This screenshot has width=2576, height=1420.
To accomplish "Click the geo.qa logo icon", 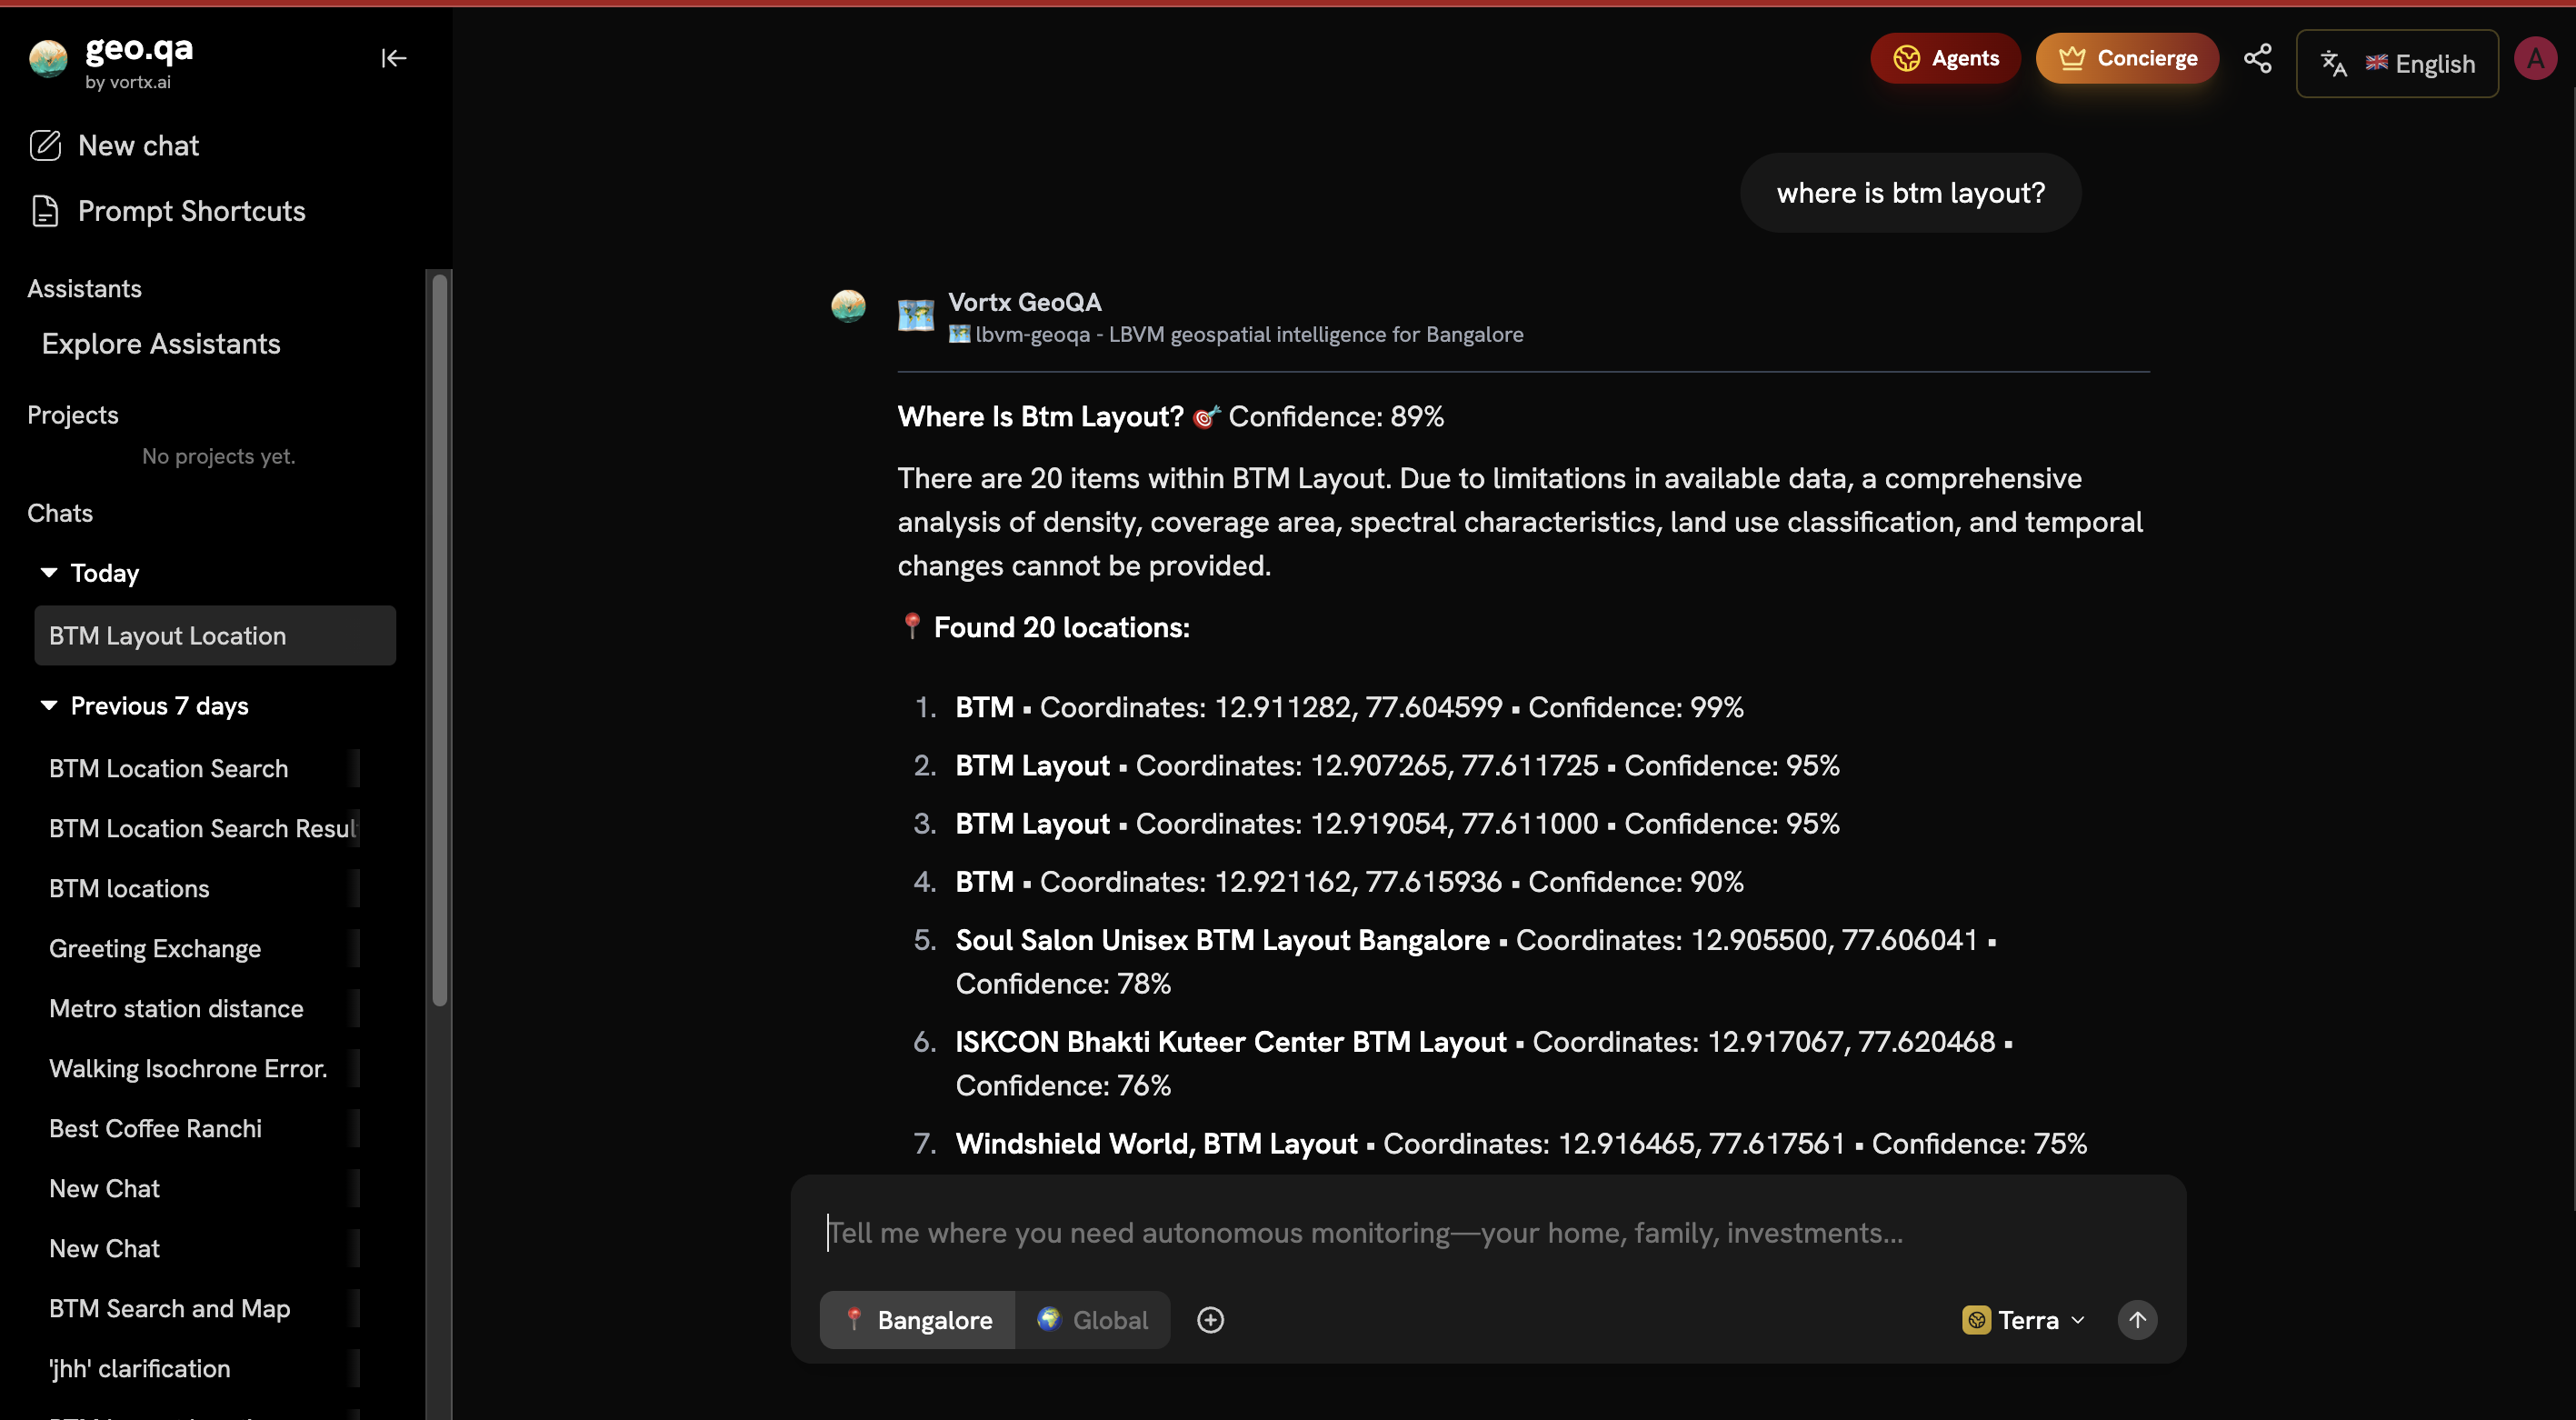I will (x=48, y=58).
